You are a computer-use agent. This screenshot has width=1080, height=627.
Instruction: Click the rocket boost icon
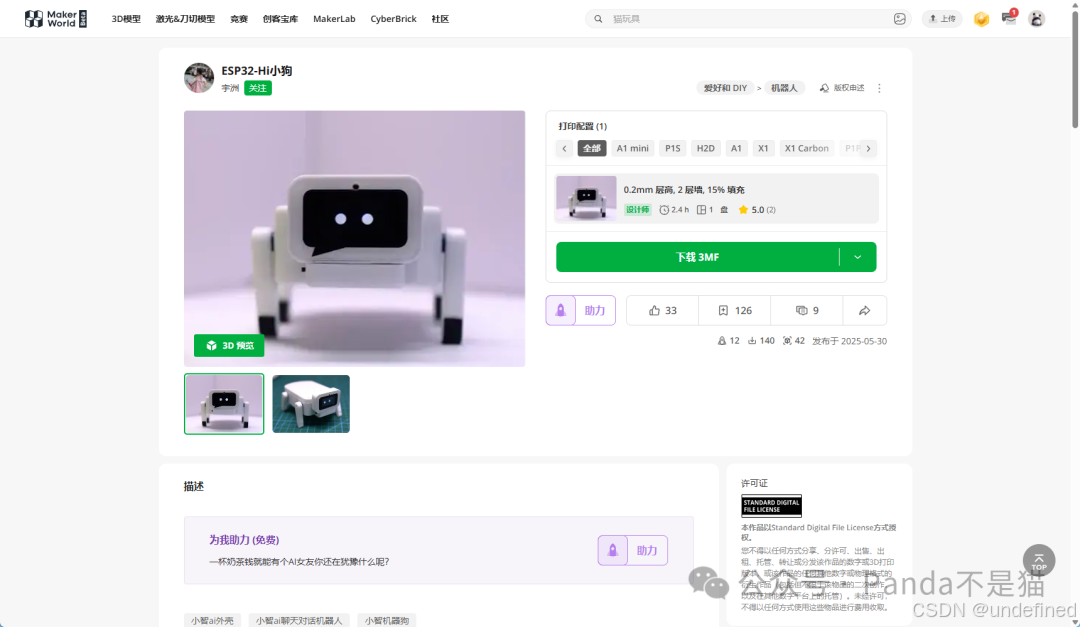pos(561,310)
